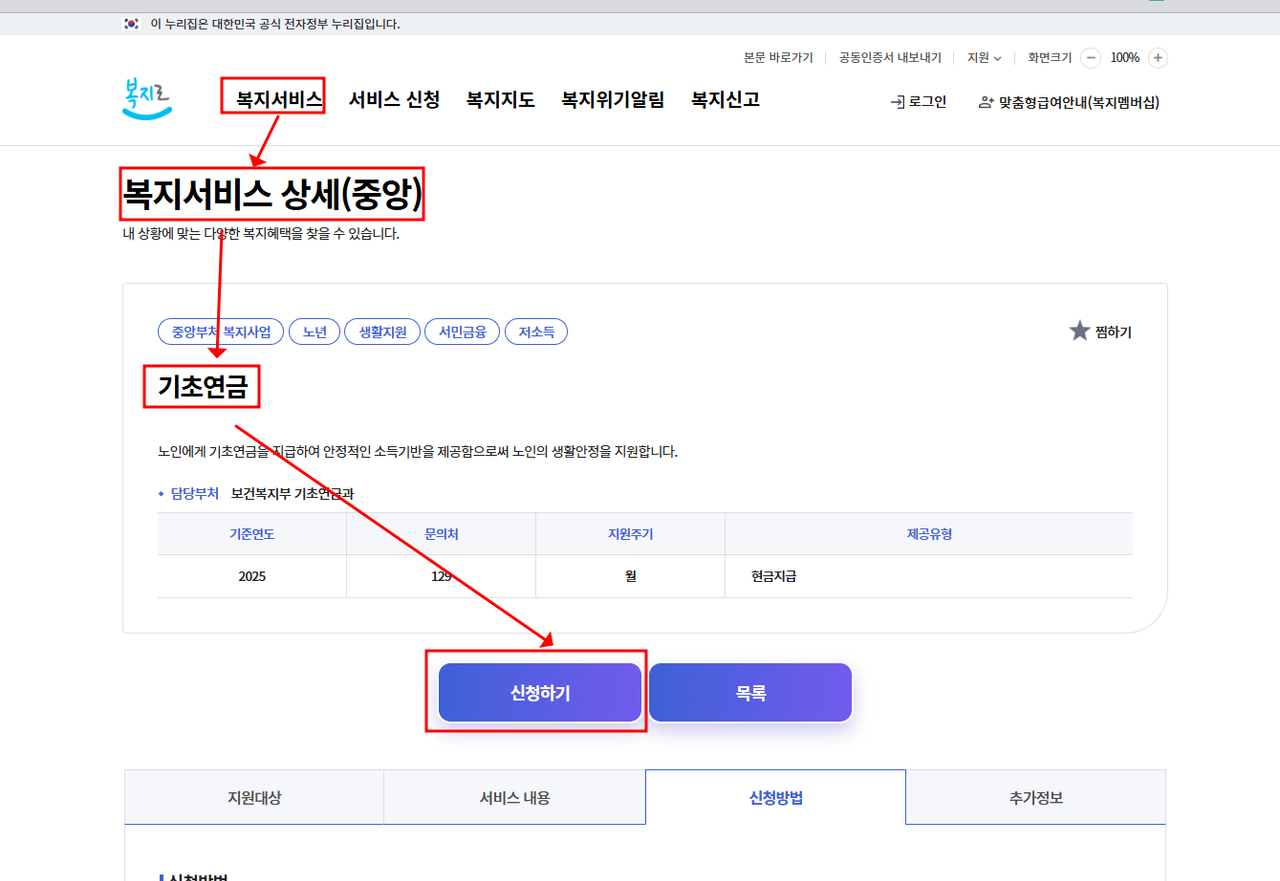This screenshot has height=881, width=1280.
Task: Open the 복지신고 menu
Action: tap(725, 100)
